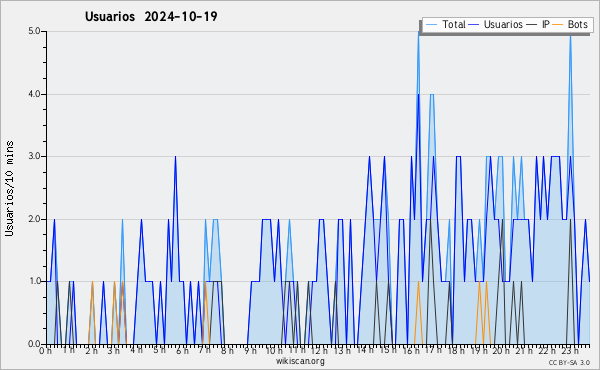Click the '6 h' x-axis label
Viewport: 600px width, 370px height.
point(182,351)
